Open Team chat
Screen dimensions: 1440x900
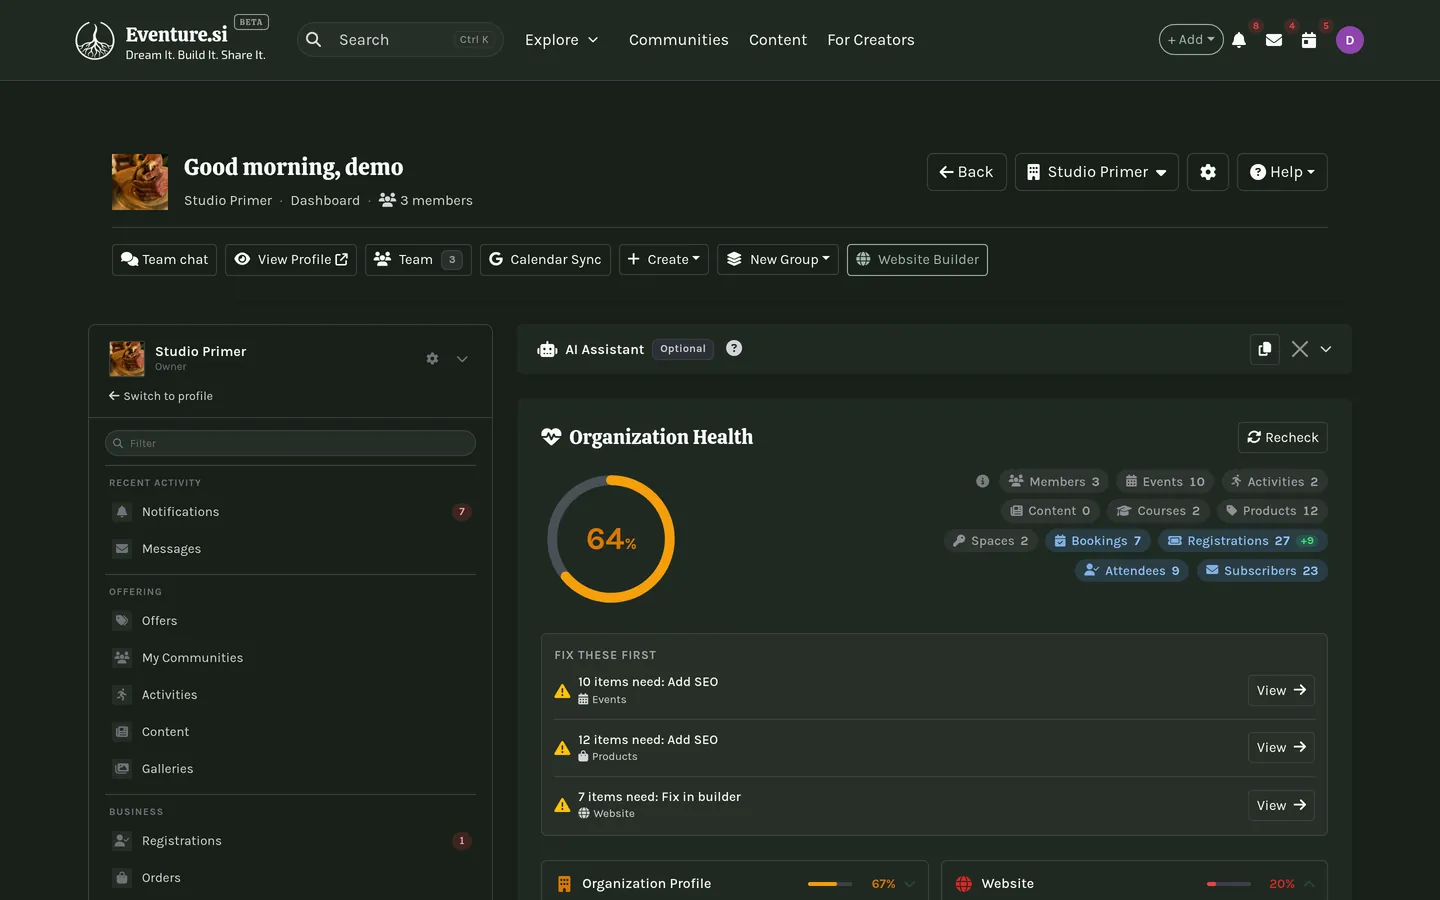point(164,260)
